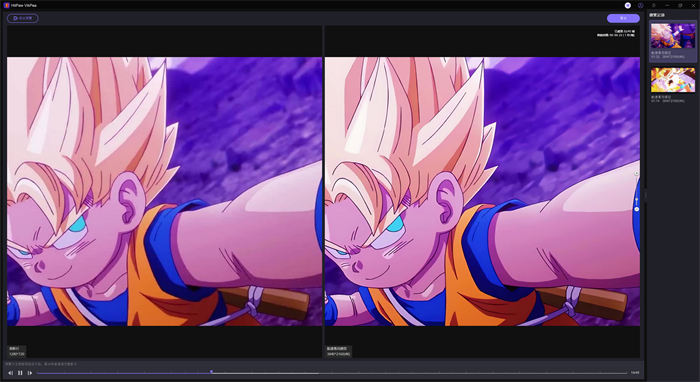The width and height of the screenshot is (700, 382).
Task: Collapse the preview records side panel
Action: (x=646, y=195)
